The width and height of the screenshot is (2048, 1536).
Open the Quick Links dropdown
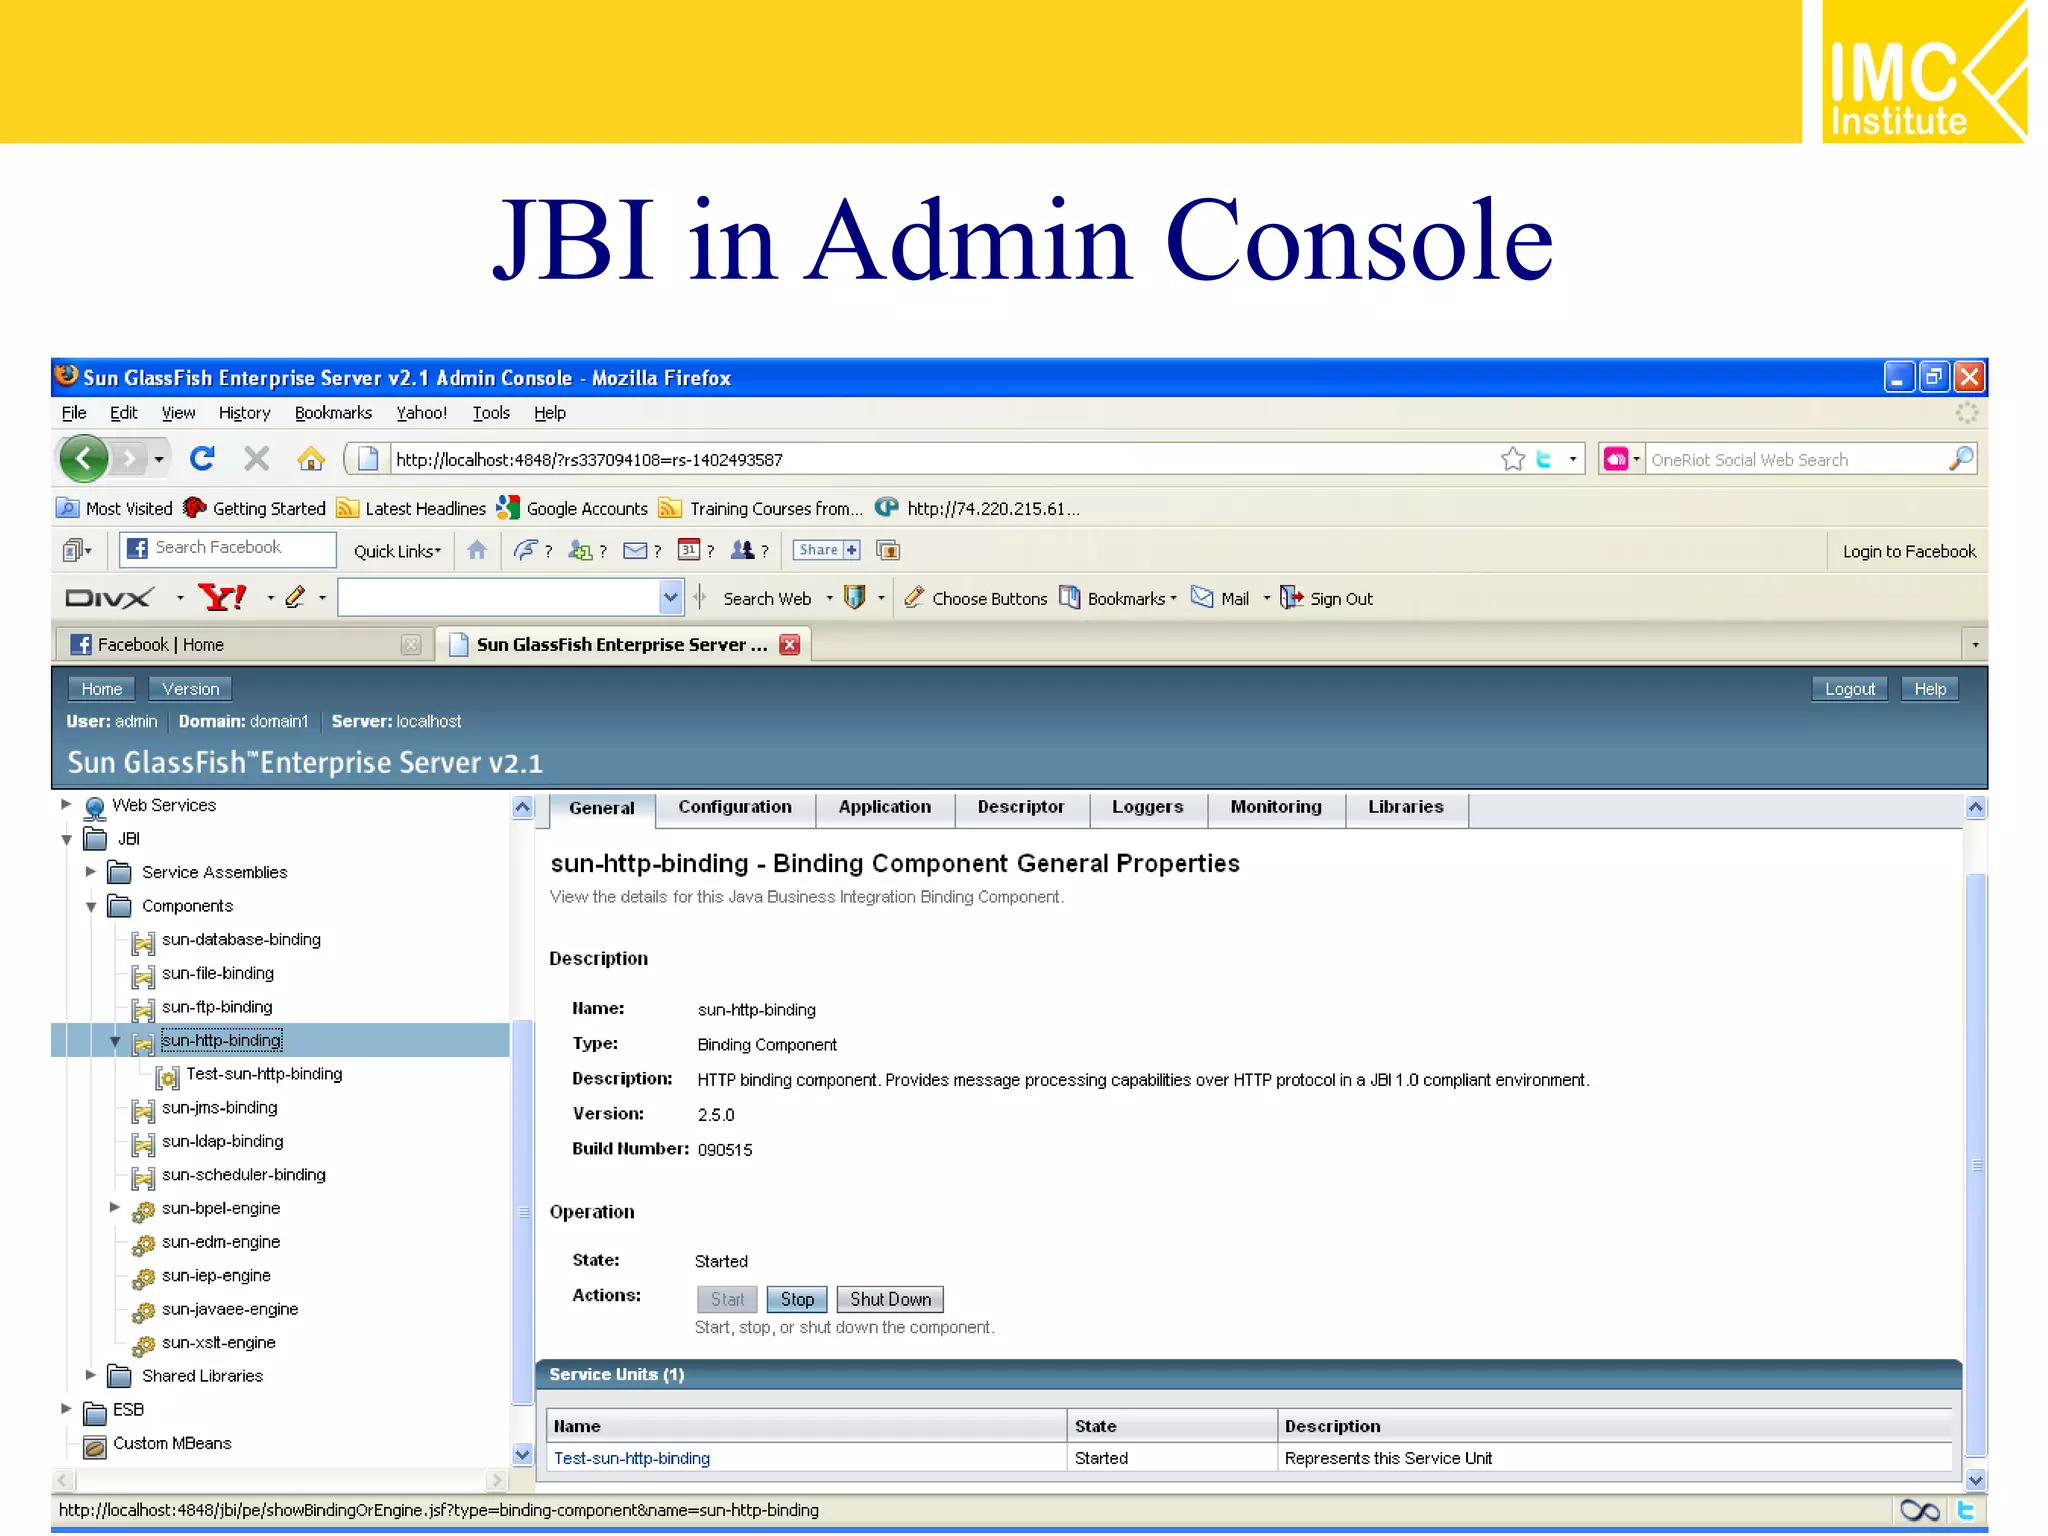397,551
